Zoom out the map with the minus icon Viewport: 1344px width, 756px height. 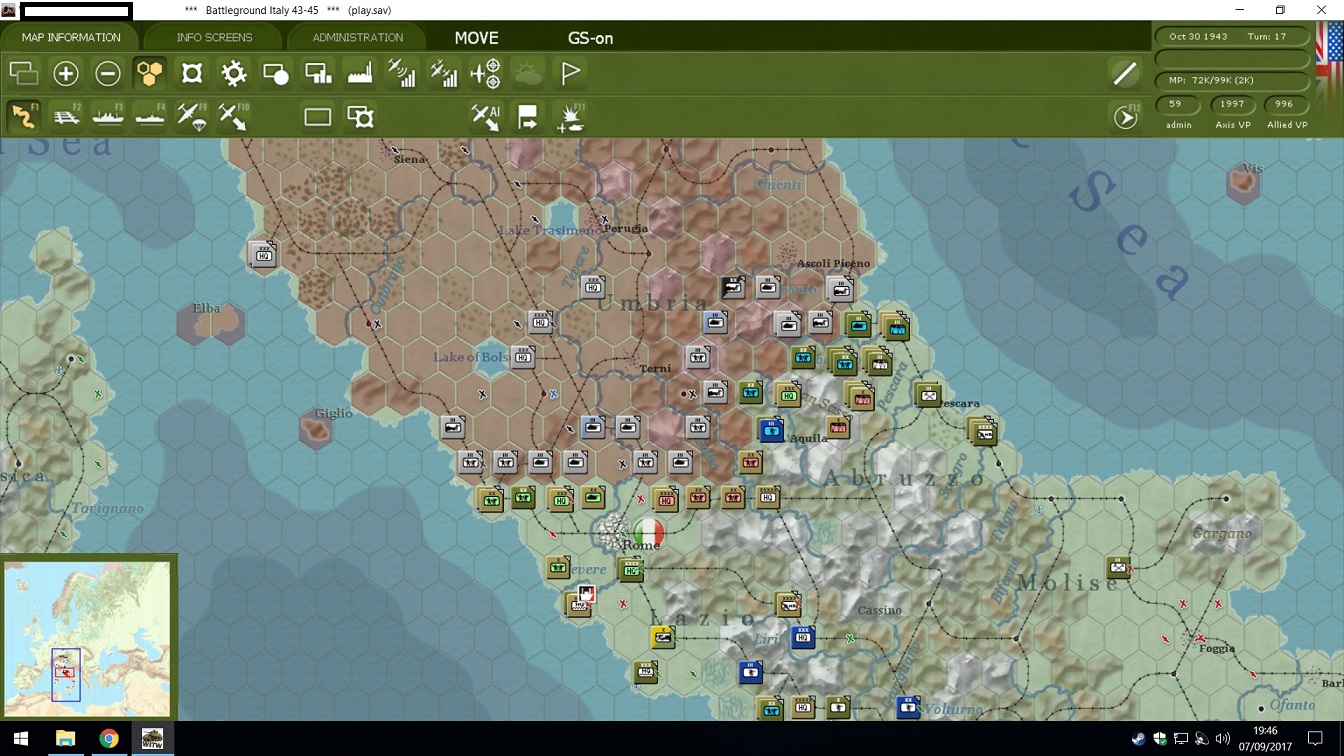coord(108,73)
